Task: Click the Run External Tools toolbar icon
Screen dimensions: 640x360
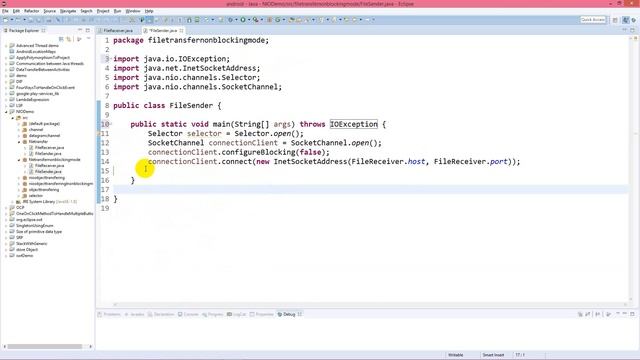Action: click(255, 20)
